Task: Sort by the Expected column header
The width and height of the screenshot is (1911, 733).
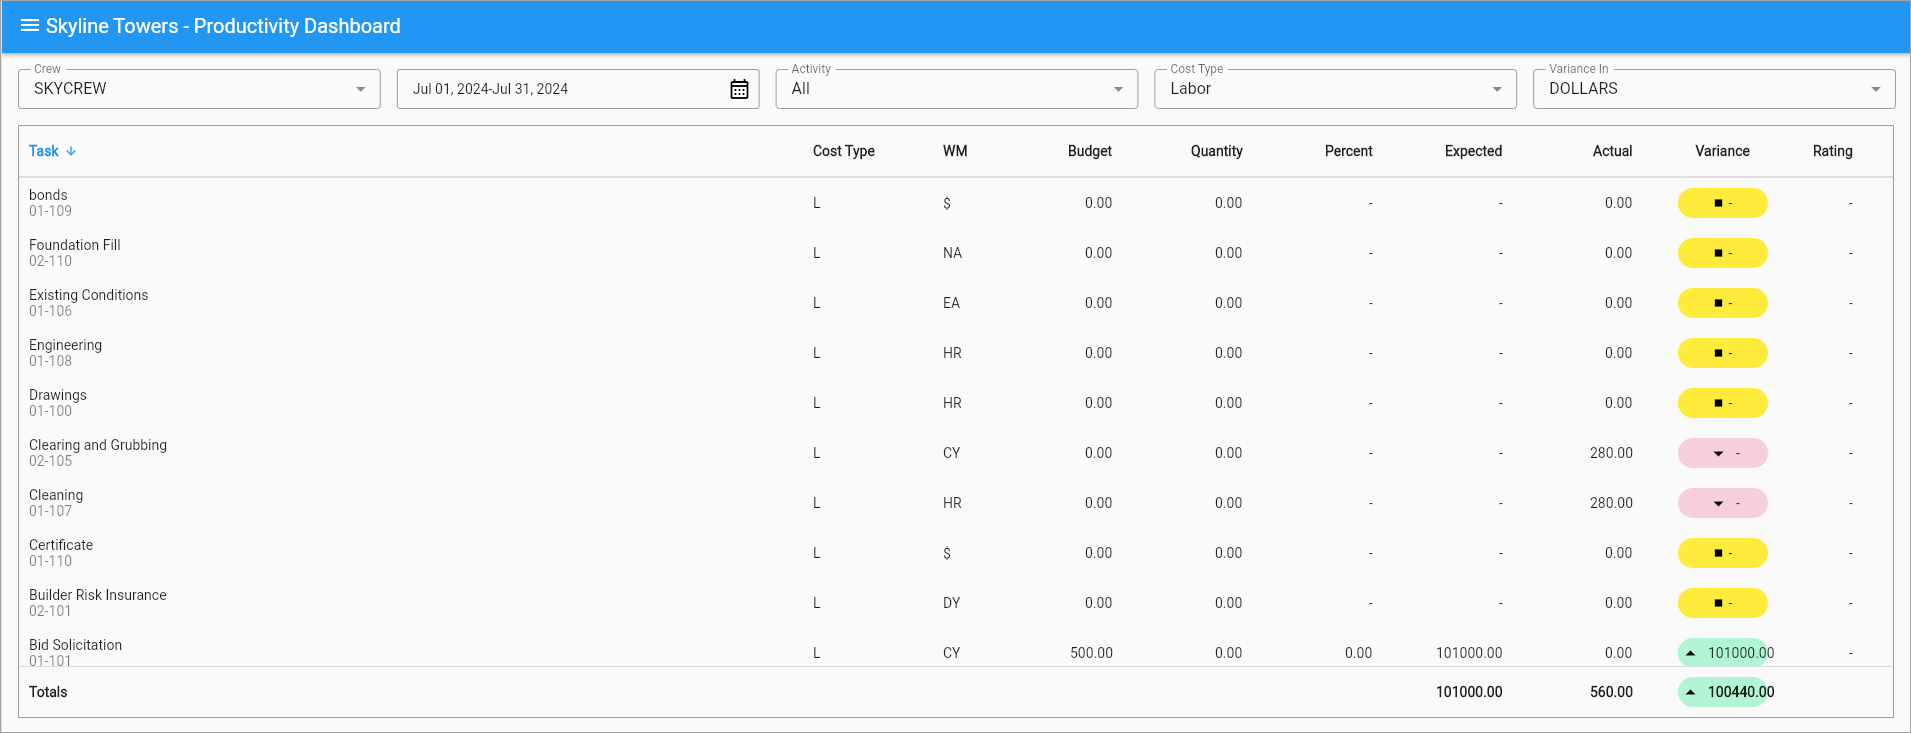Action: pos(1473,151)
